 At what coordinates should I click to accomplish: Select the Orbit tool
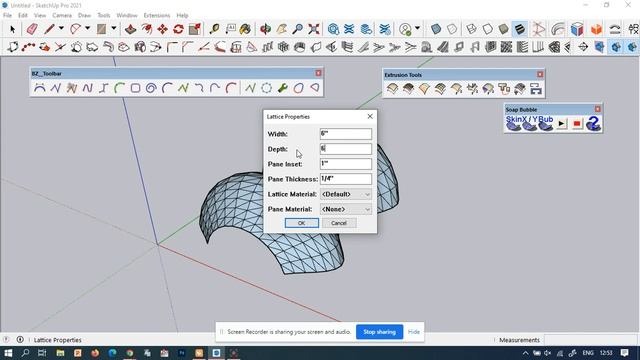coord(265,29)
